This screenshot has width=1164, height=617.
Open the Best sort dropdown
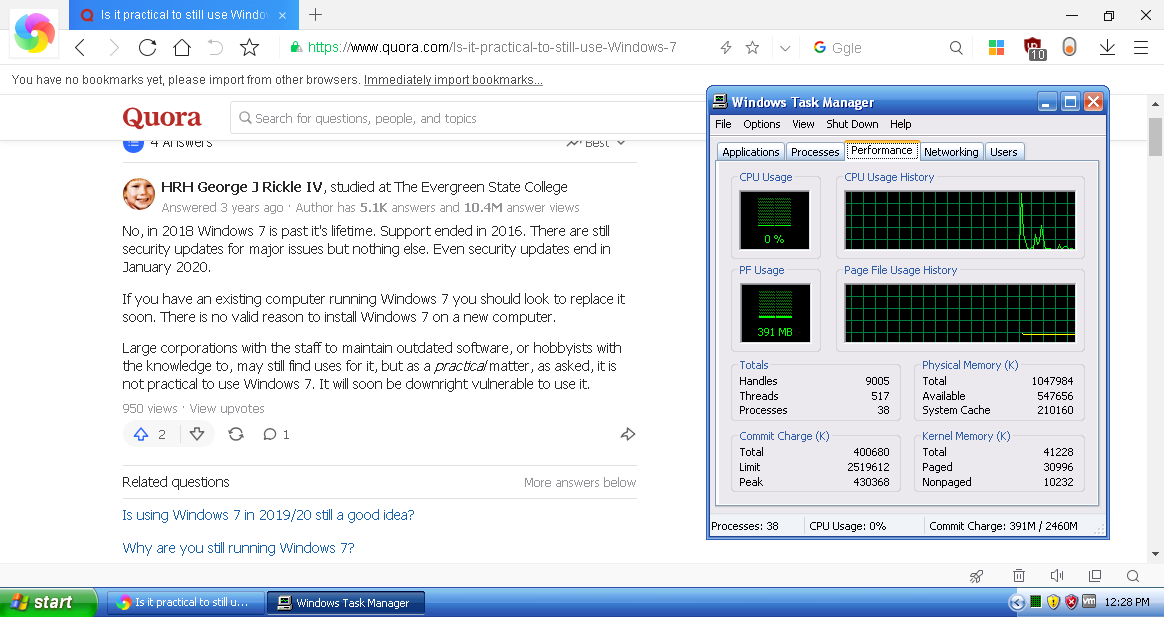[596, 143]
